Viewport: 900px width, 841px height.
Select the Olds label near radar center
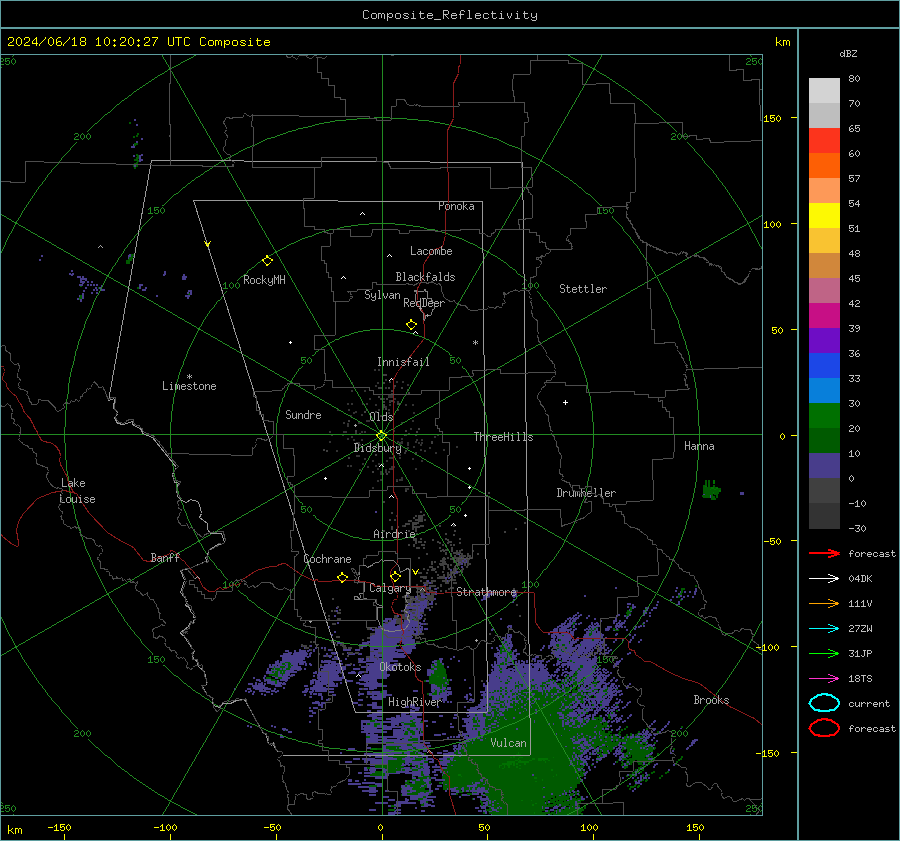click(x=381, y=417)
